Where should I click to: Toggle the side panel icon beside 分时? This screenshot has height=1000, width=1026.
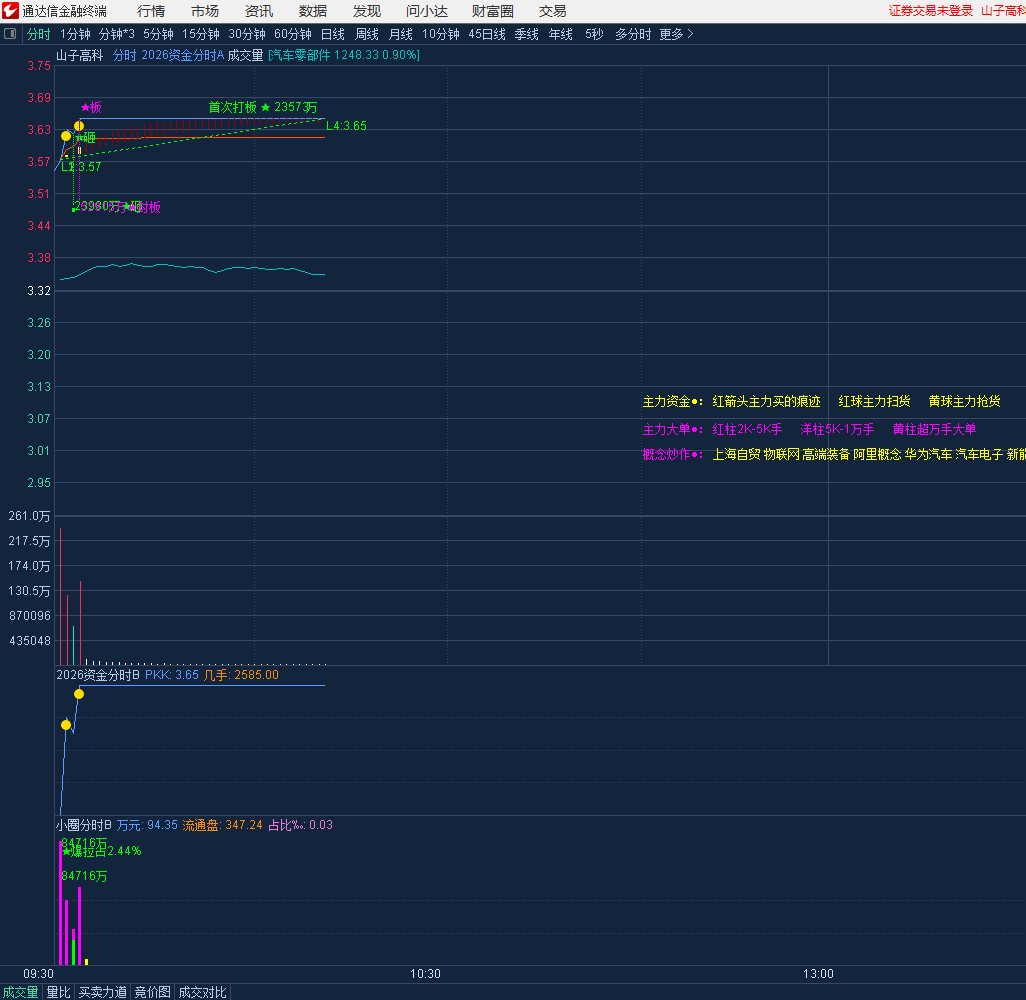[x=11, y=34]
